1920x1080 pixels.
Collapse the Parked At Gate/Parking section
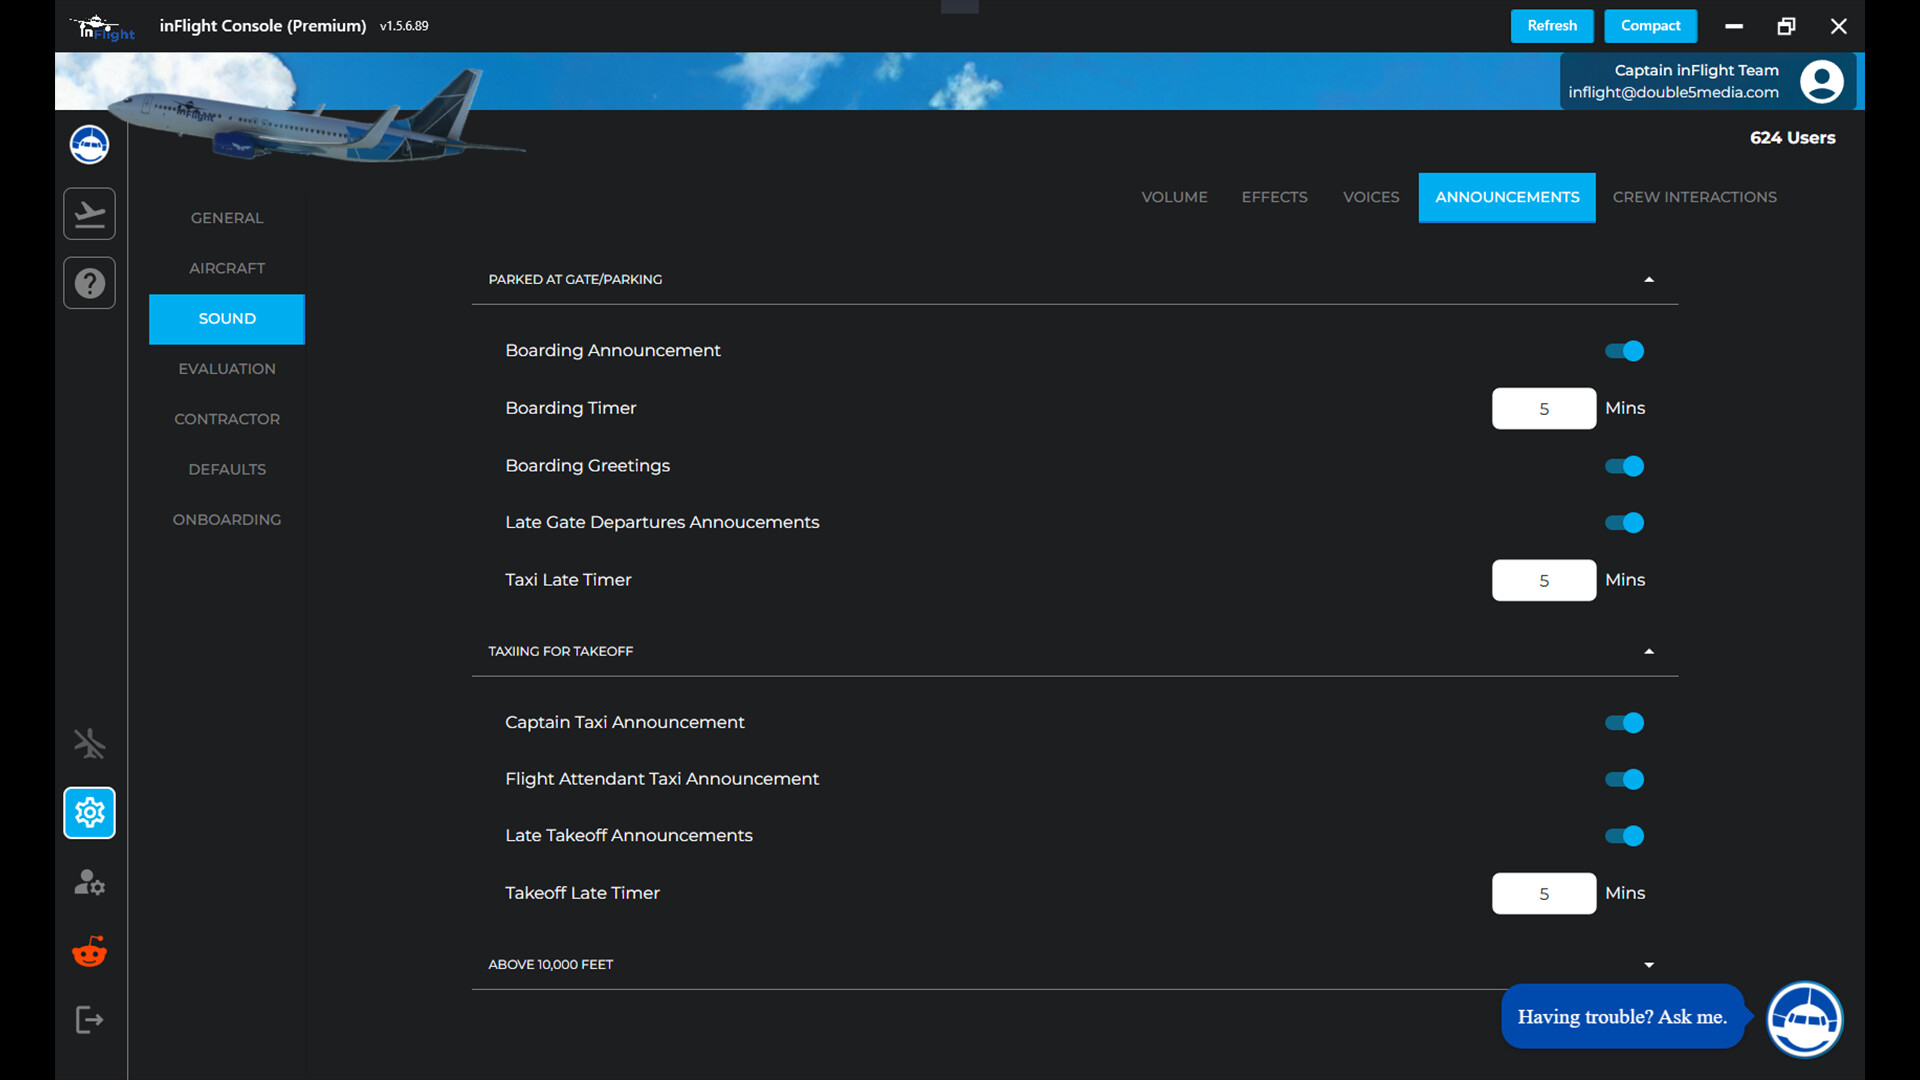coord(1649,279)
